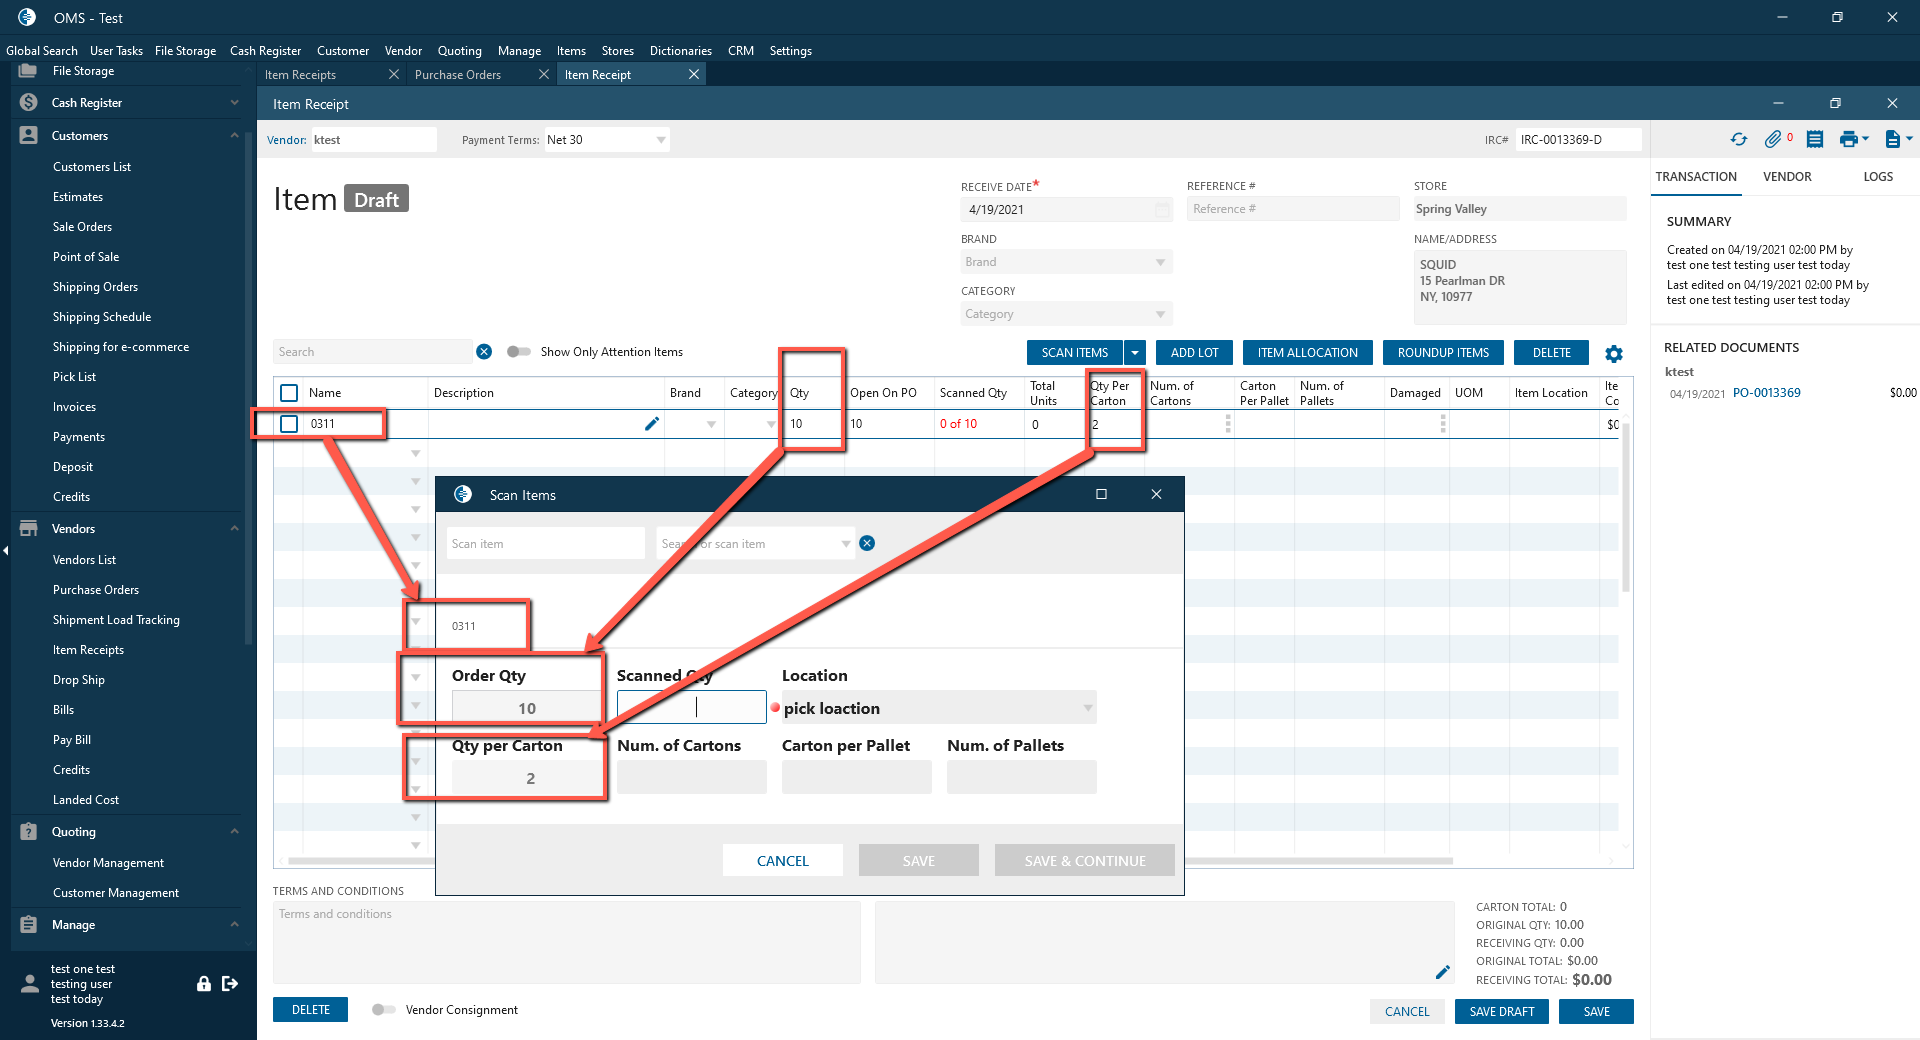Print the receipt using the printer icon
Screen dimensions: 1920x1040
1849,140
